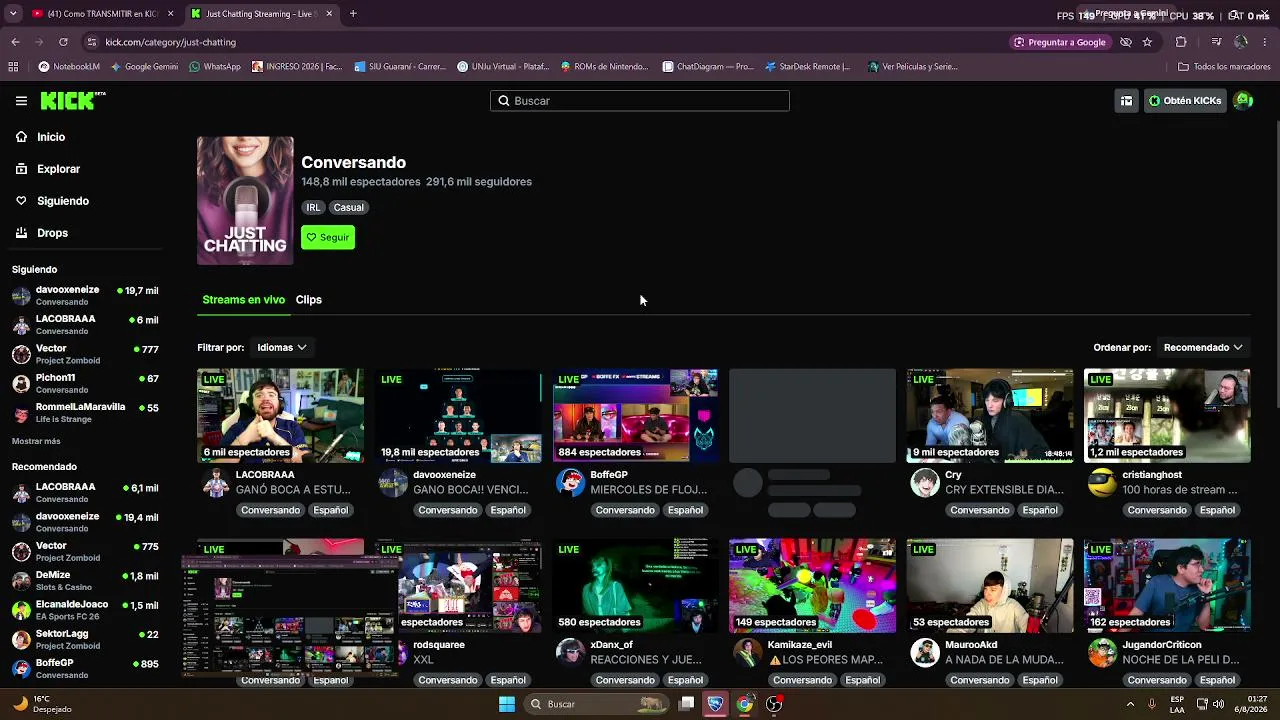Open the WhatsApp bookmark

pos(214,67)
